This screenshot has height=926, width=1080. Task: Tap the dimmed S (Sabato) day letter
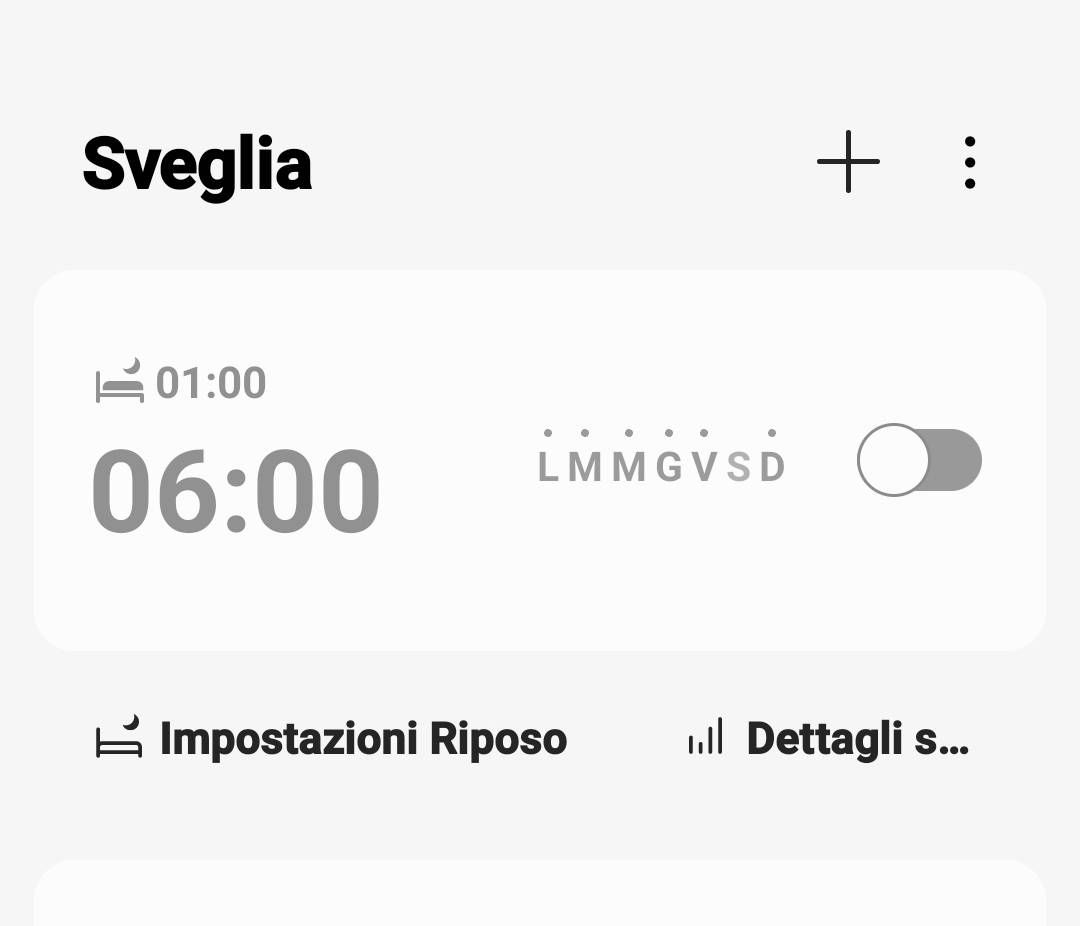tap(738, 467)
